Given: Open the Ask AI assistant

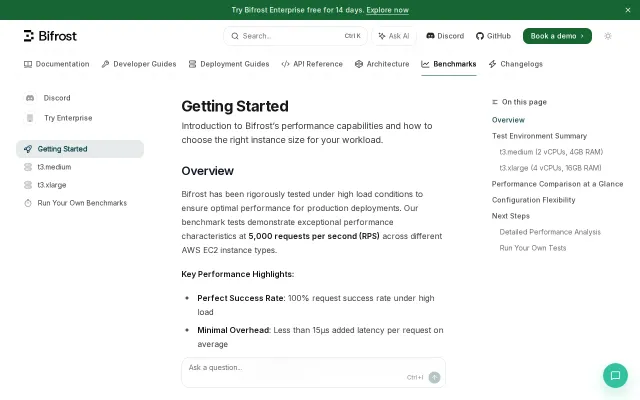Looking at the screenshot, I should 394,36.
